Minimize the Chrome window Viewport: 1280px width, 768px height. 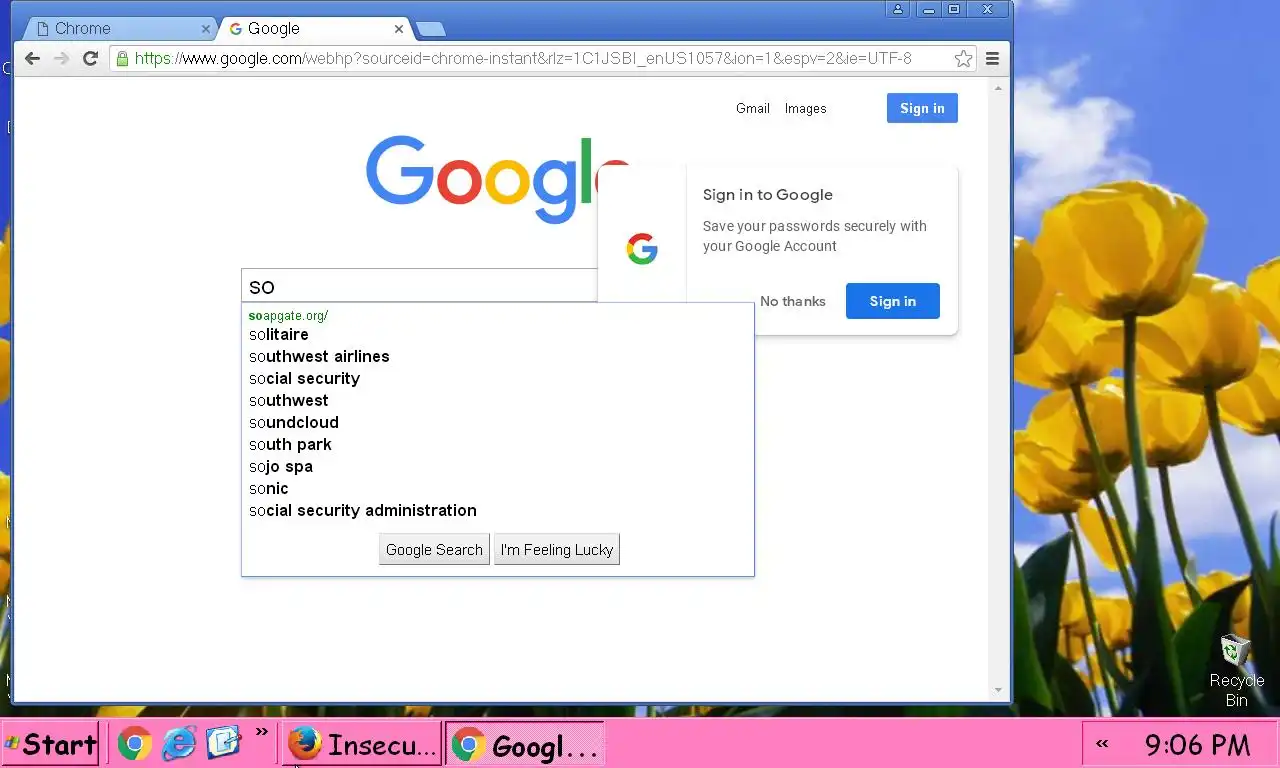tap(930, 9)
